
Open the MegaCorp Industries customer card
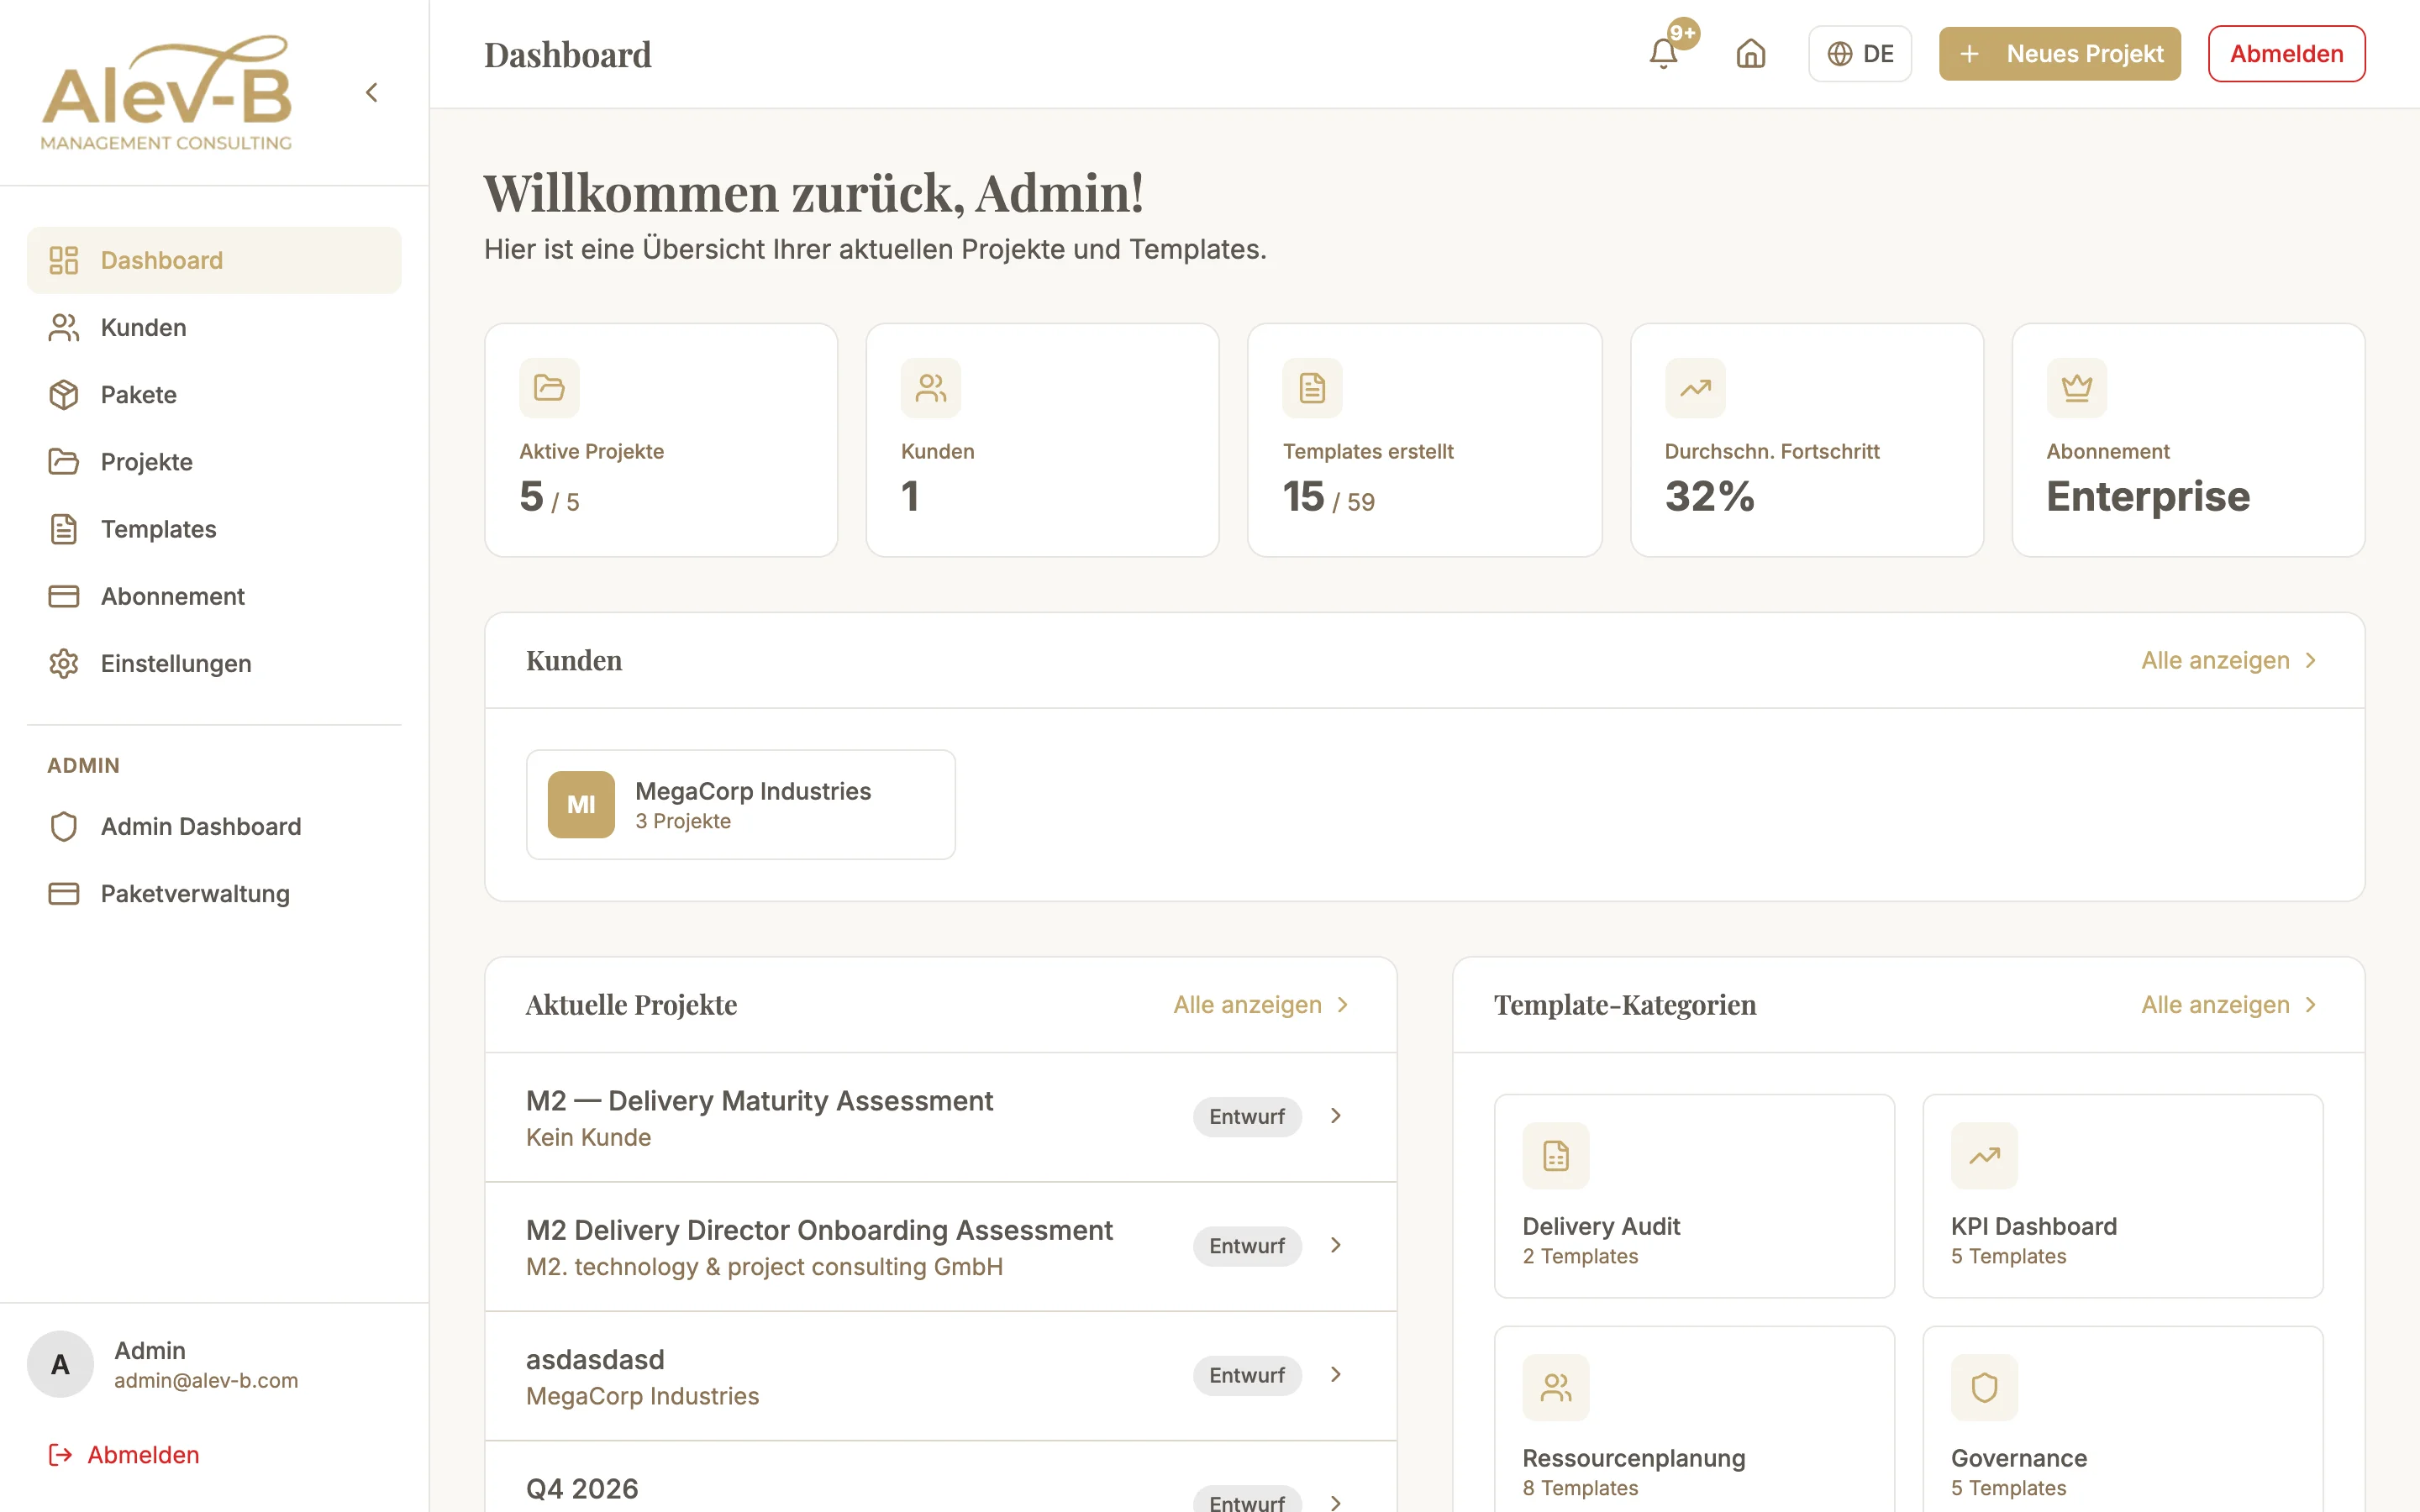[x=741, y=805]
